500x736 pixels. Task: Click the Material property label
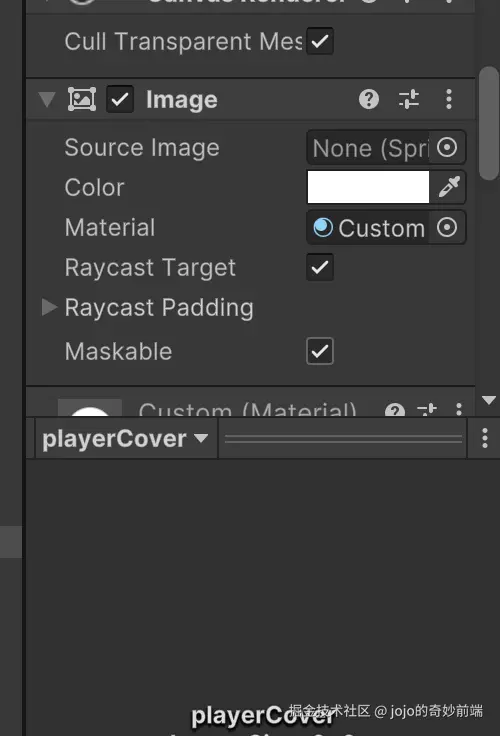(110, 228)
